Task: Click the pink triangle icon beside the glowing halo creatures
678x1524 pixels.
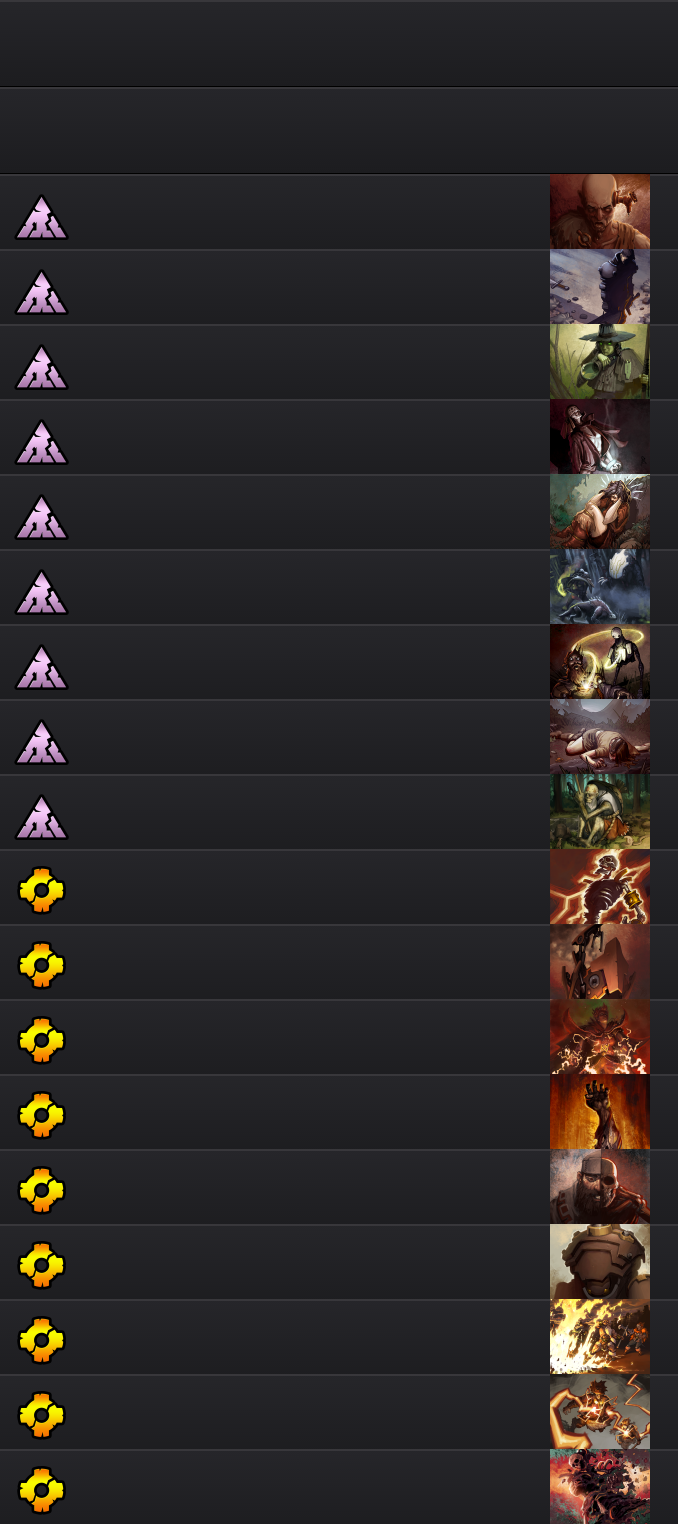Action: [x=41, y=667]
